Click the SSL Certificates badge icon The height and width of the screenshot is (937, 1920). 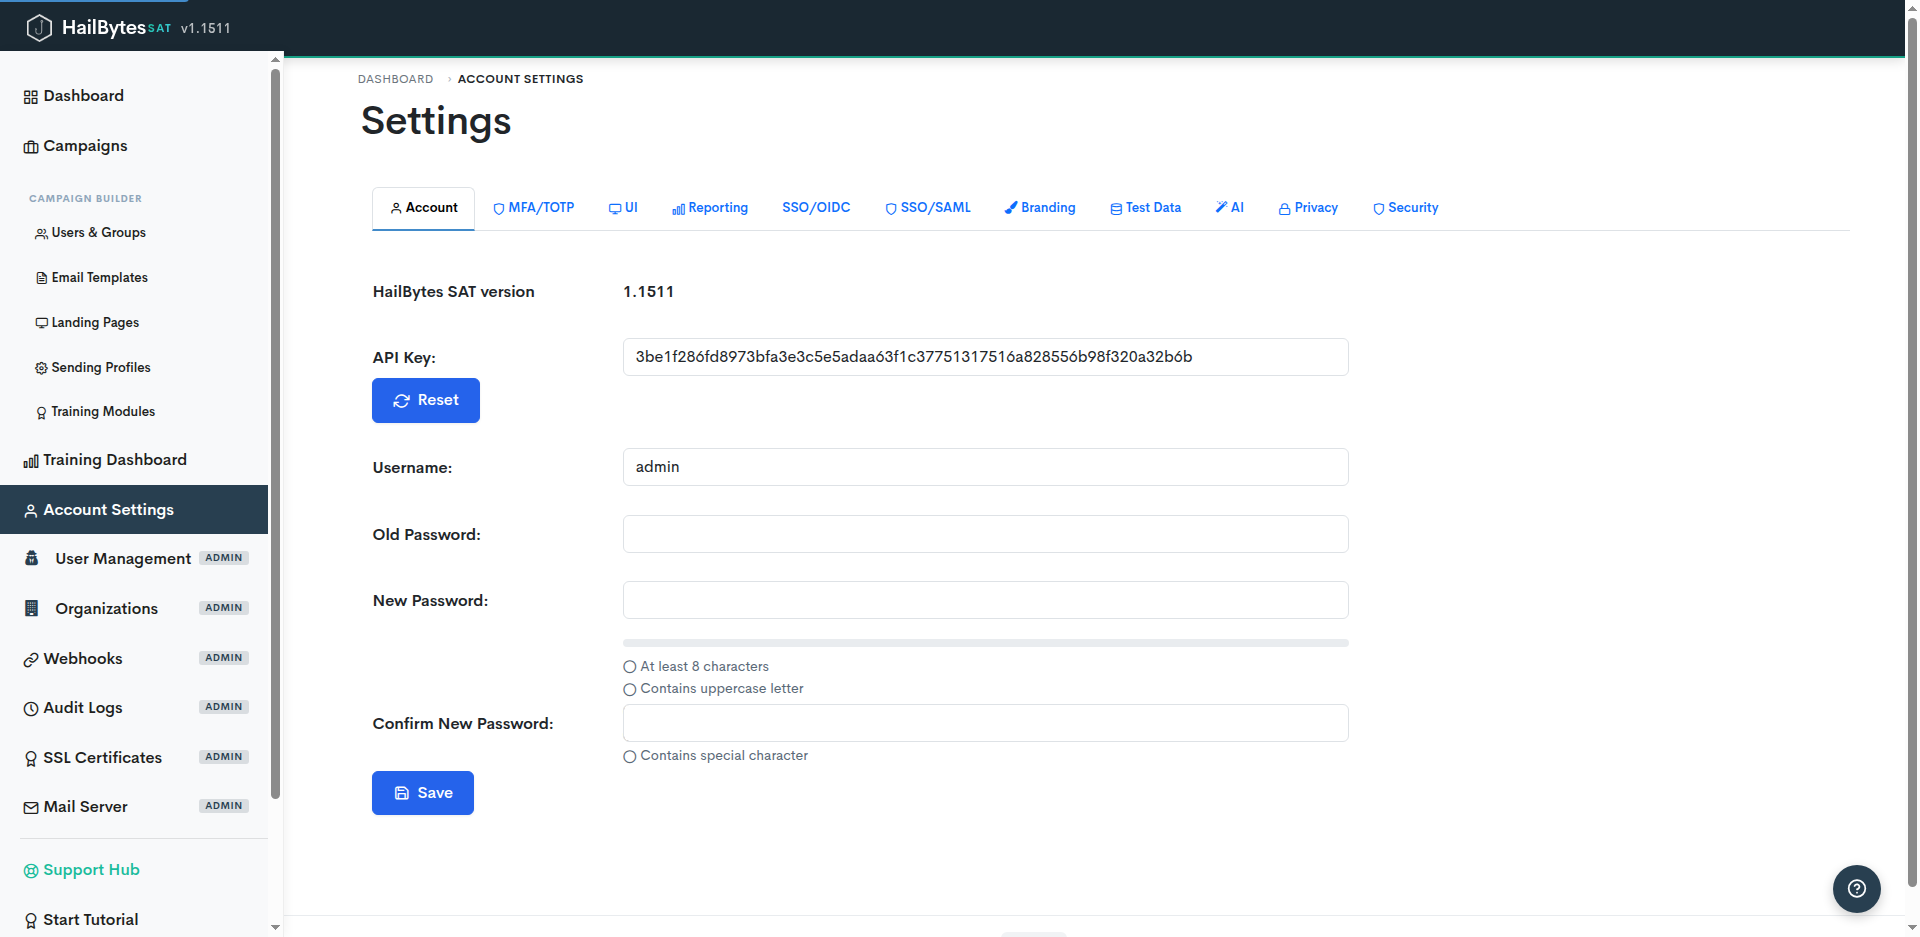(x=31, y=759)
